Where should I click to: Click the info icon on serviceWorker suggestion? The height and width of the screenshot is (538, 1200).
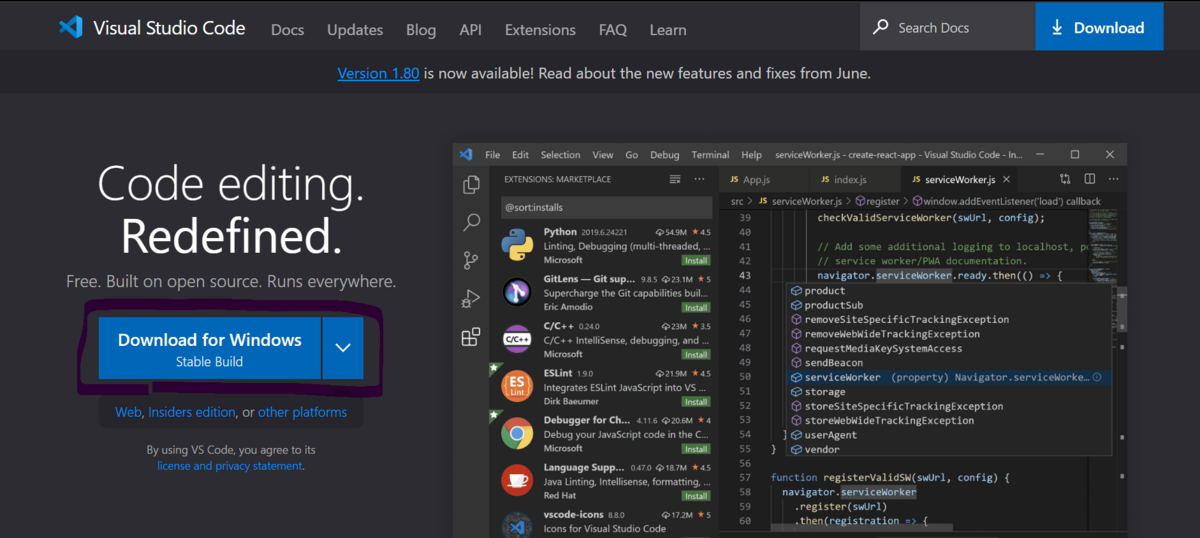pyautogui.click(x=1097, y=377)
